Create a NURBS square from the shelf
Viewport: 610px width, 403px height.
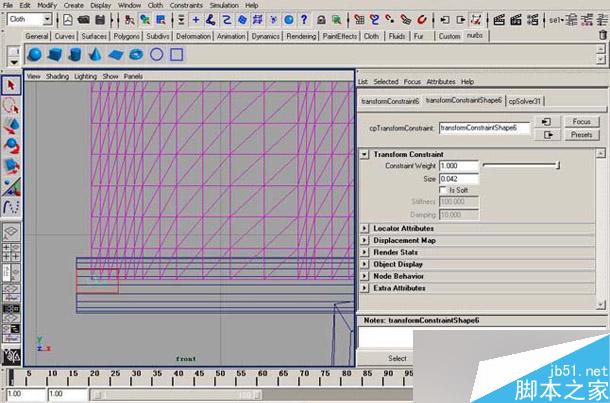point(177,54)
